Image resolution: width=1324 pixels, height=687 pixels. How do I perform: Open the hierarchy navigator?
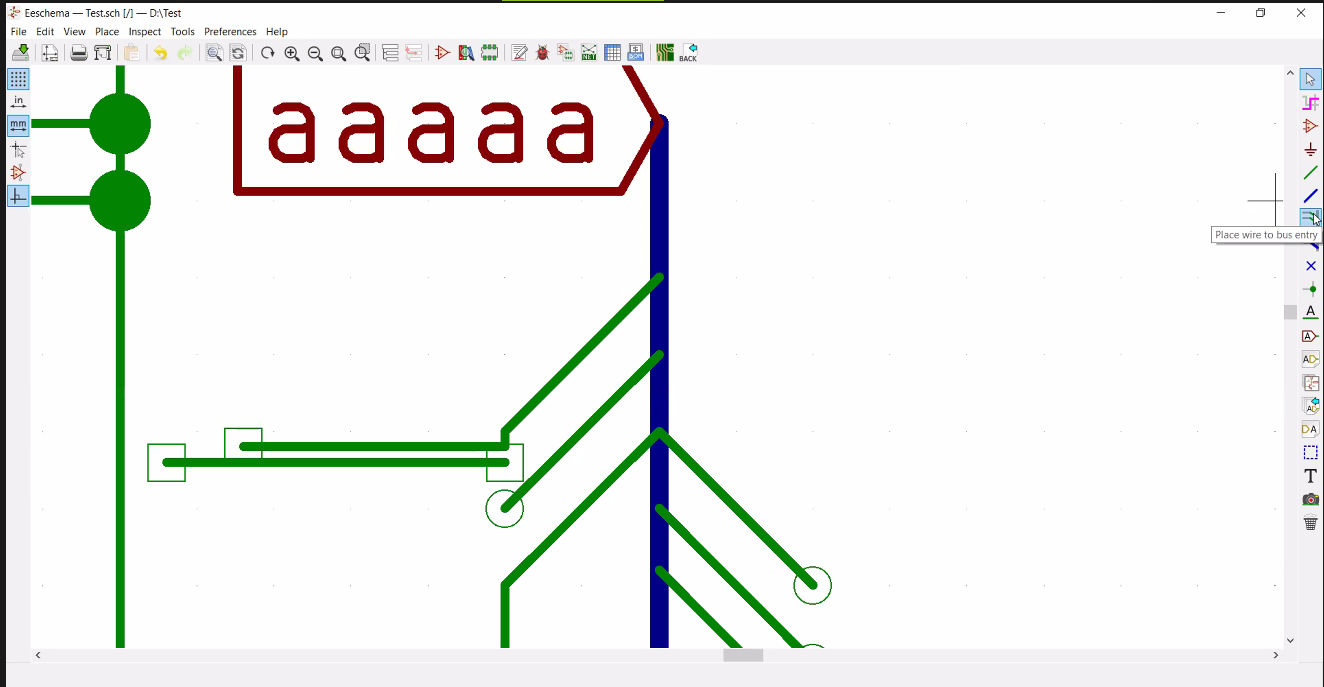click(390, 53)
